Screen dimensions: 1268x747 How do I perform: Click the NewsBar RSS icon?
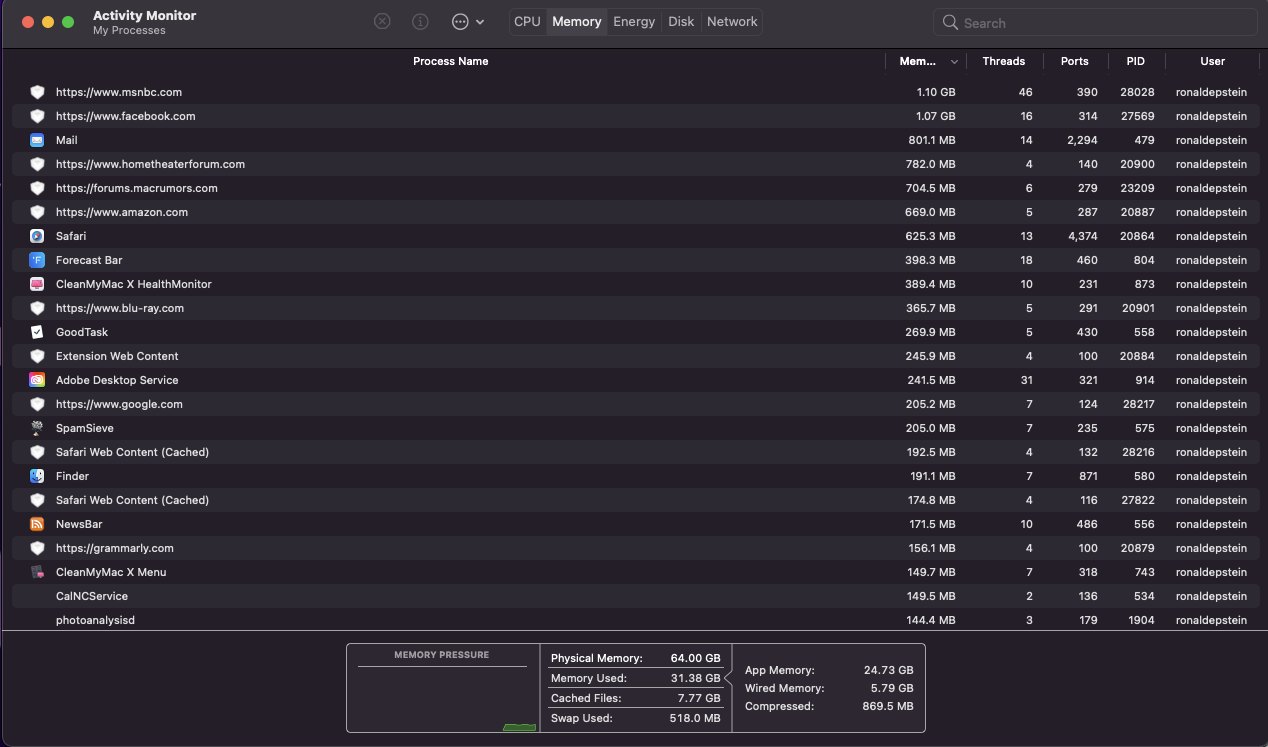point(37,524)
